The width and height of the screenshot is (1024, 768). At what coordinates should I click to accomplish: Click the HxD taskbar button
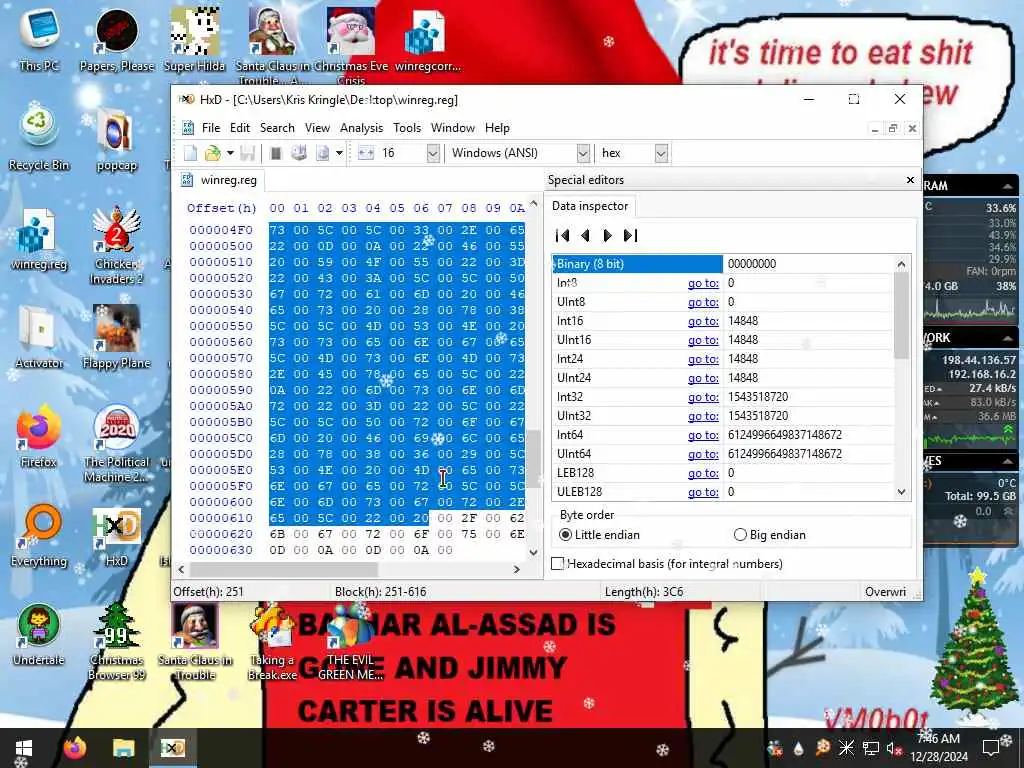(x=172, y=748)
